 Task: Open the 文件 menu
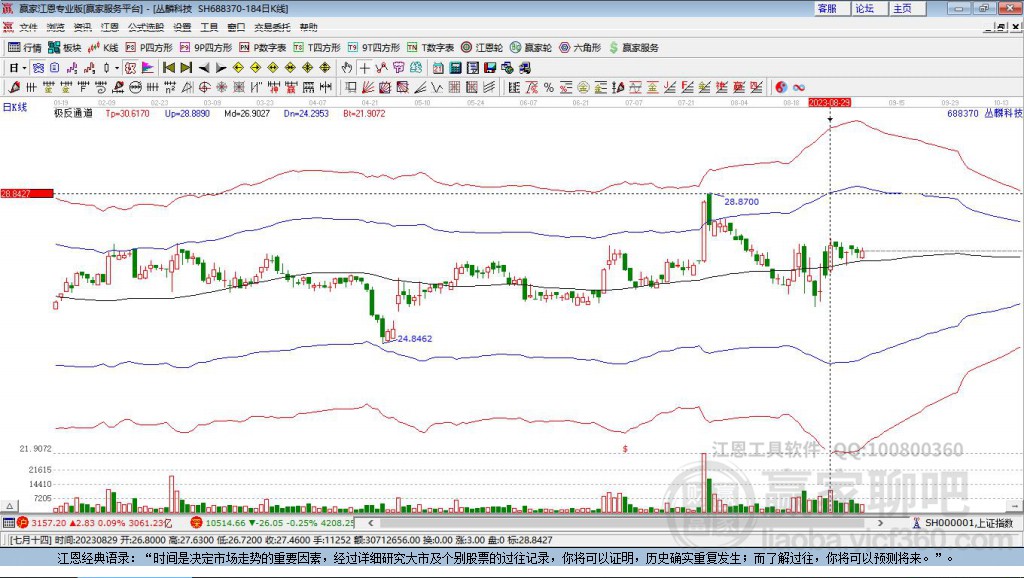tap(28, 27)
